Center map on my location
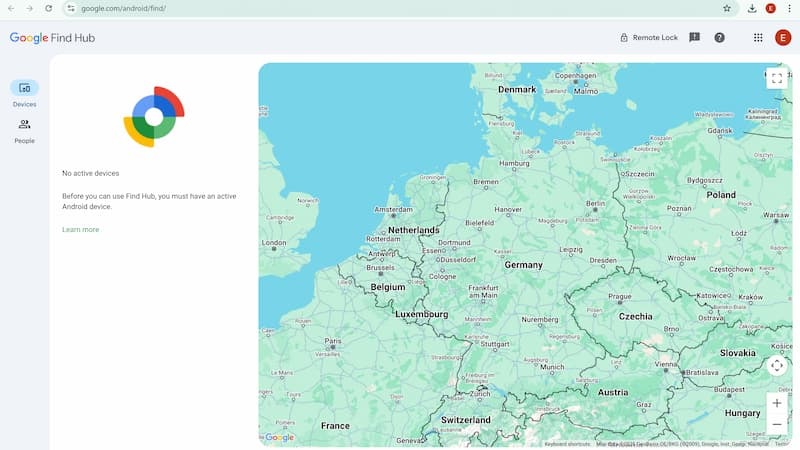The height and width of the screenshot is (450, 800). point(777,366)
